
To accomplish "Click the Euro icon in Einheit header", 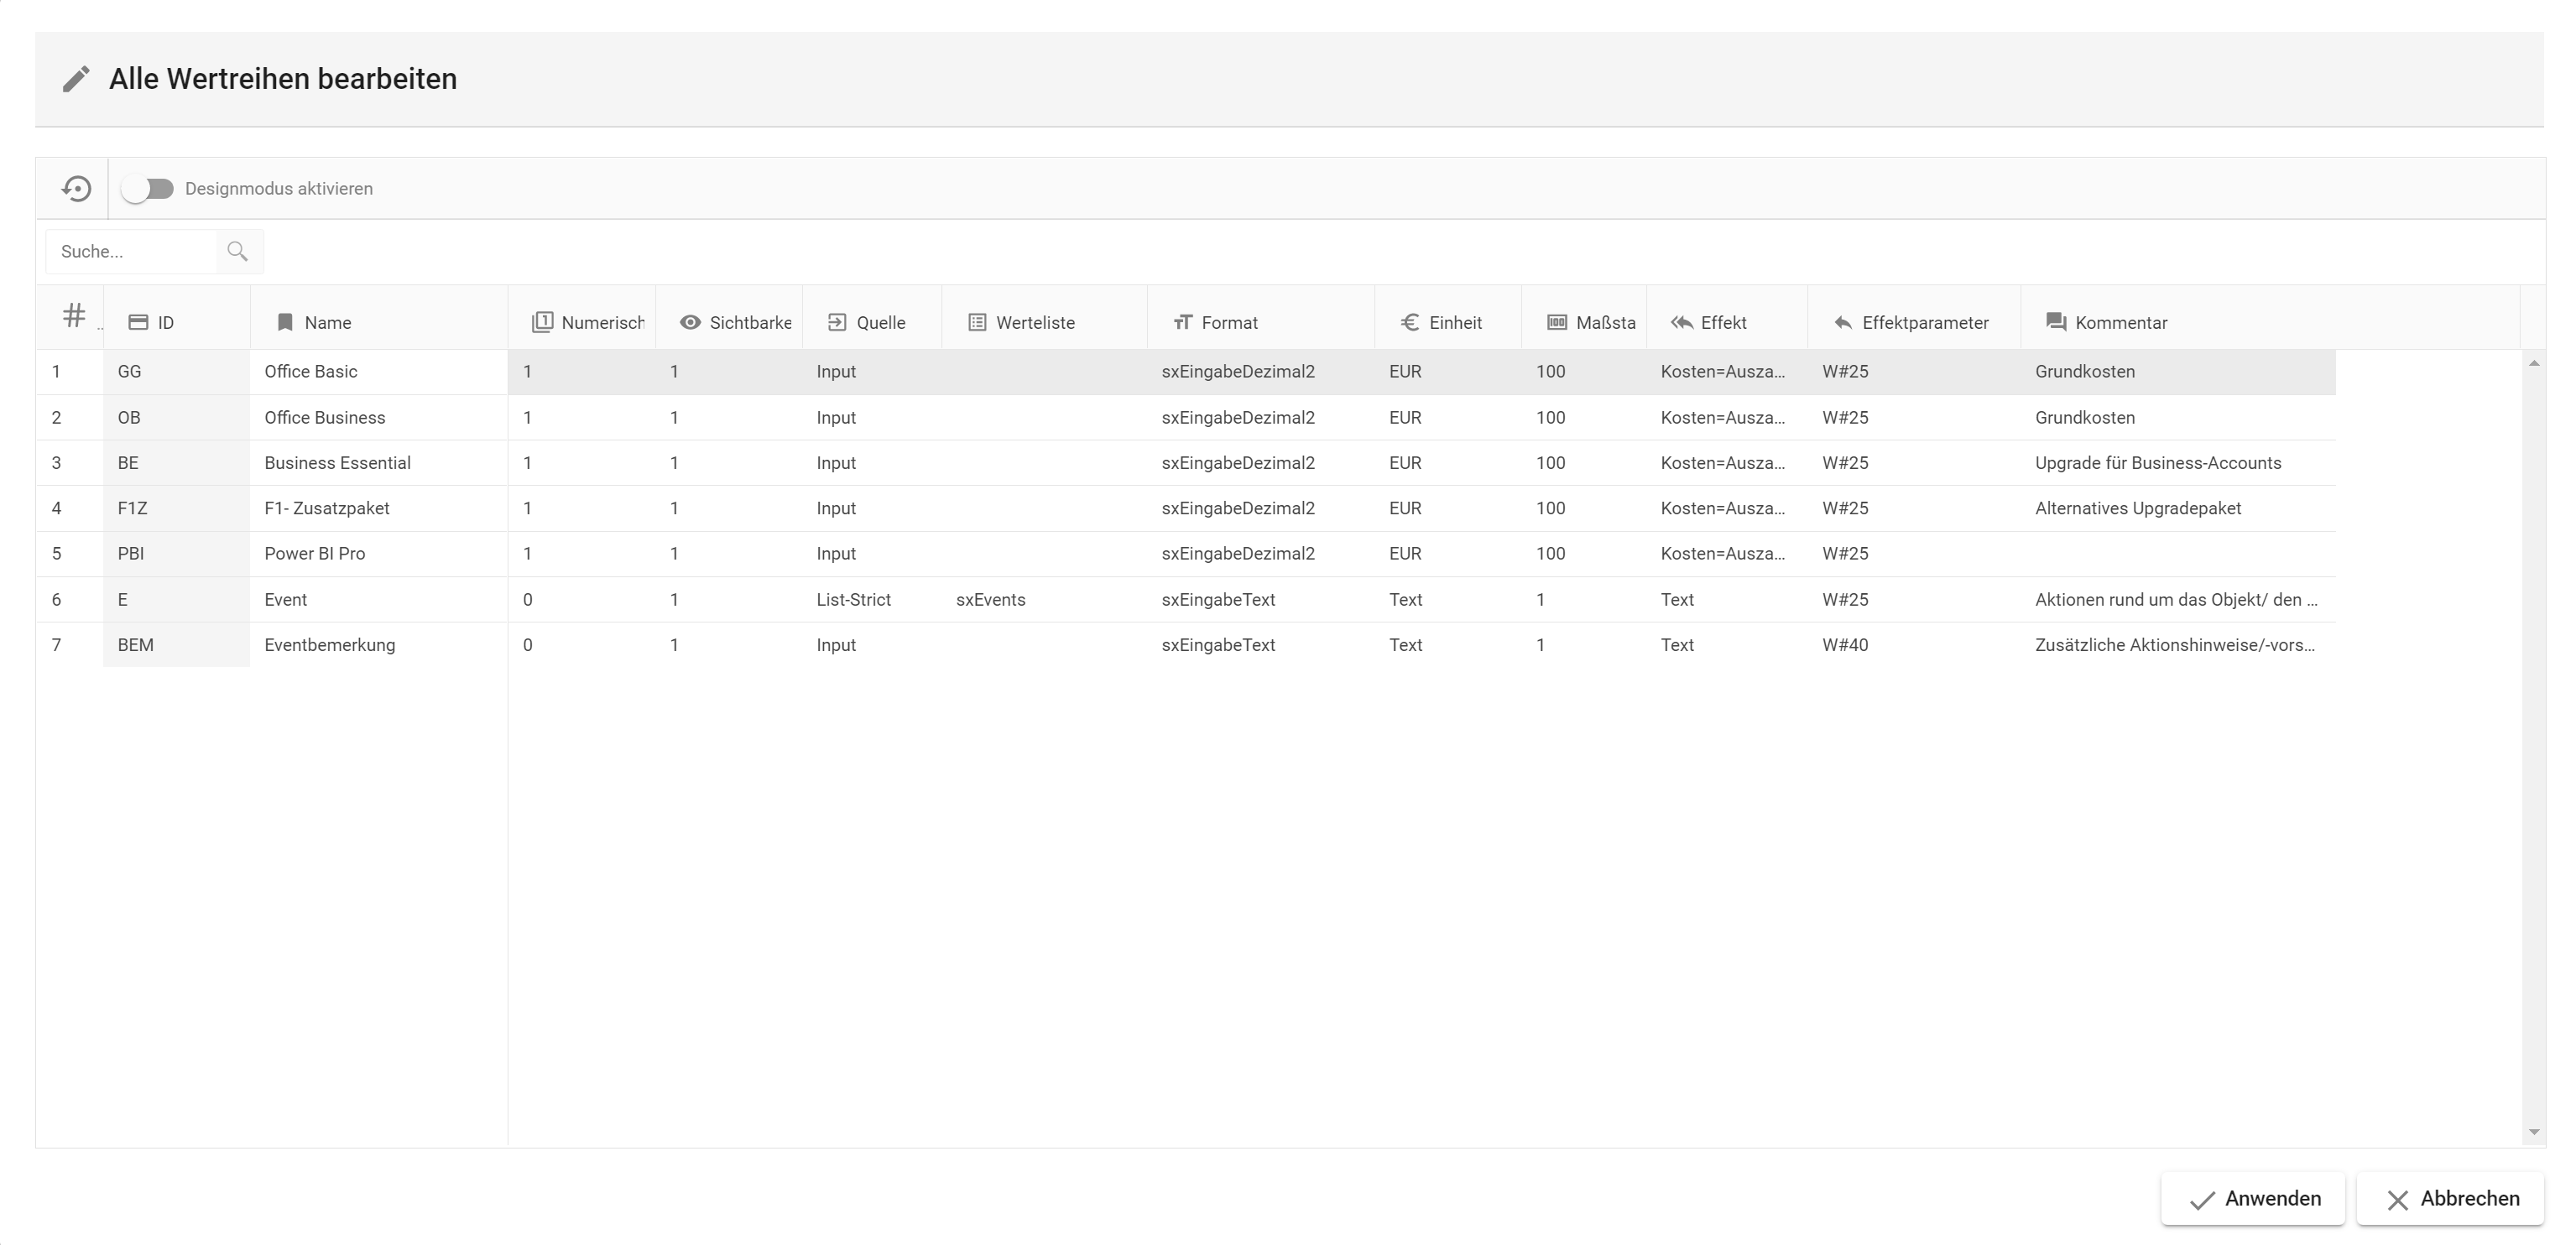I will click(1410, 322).
